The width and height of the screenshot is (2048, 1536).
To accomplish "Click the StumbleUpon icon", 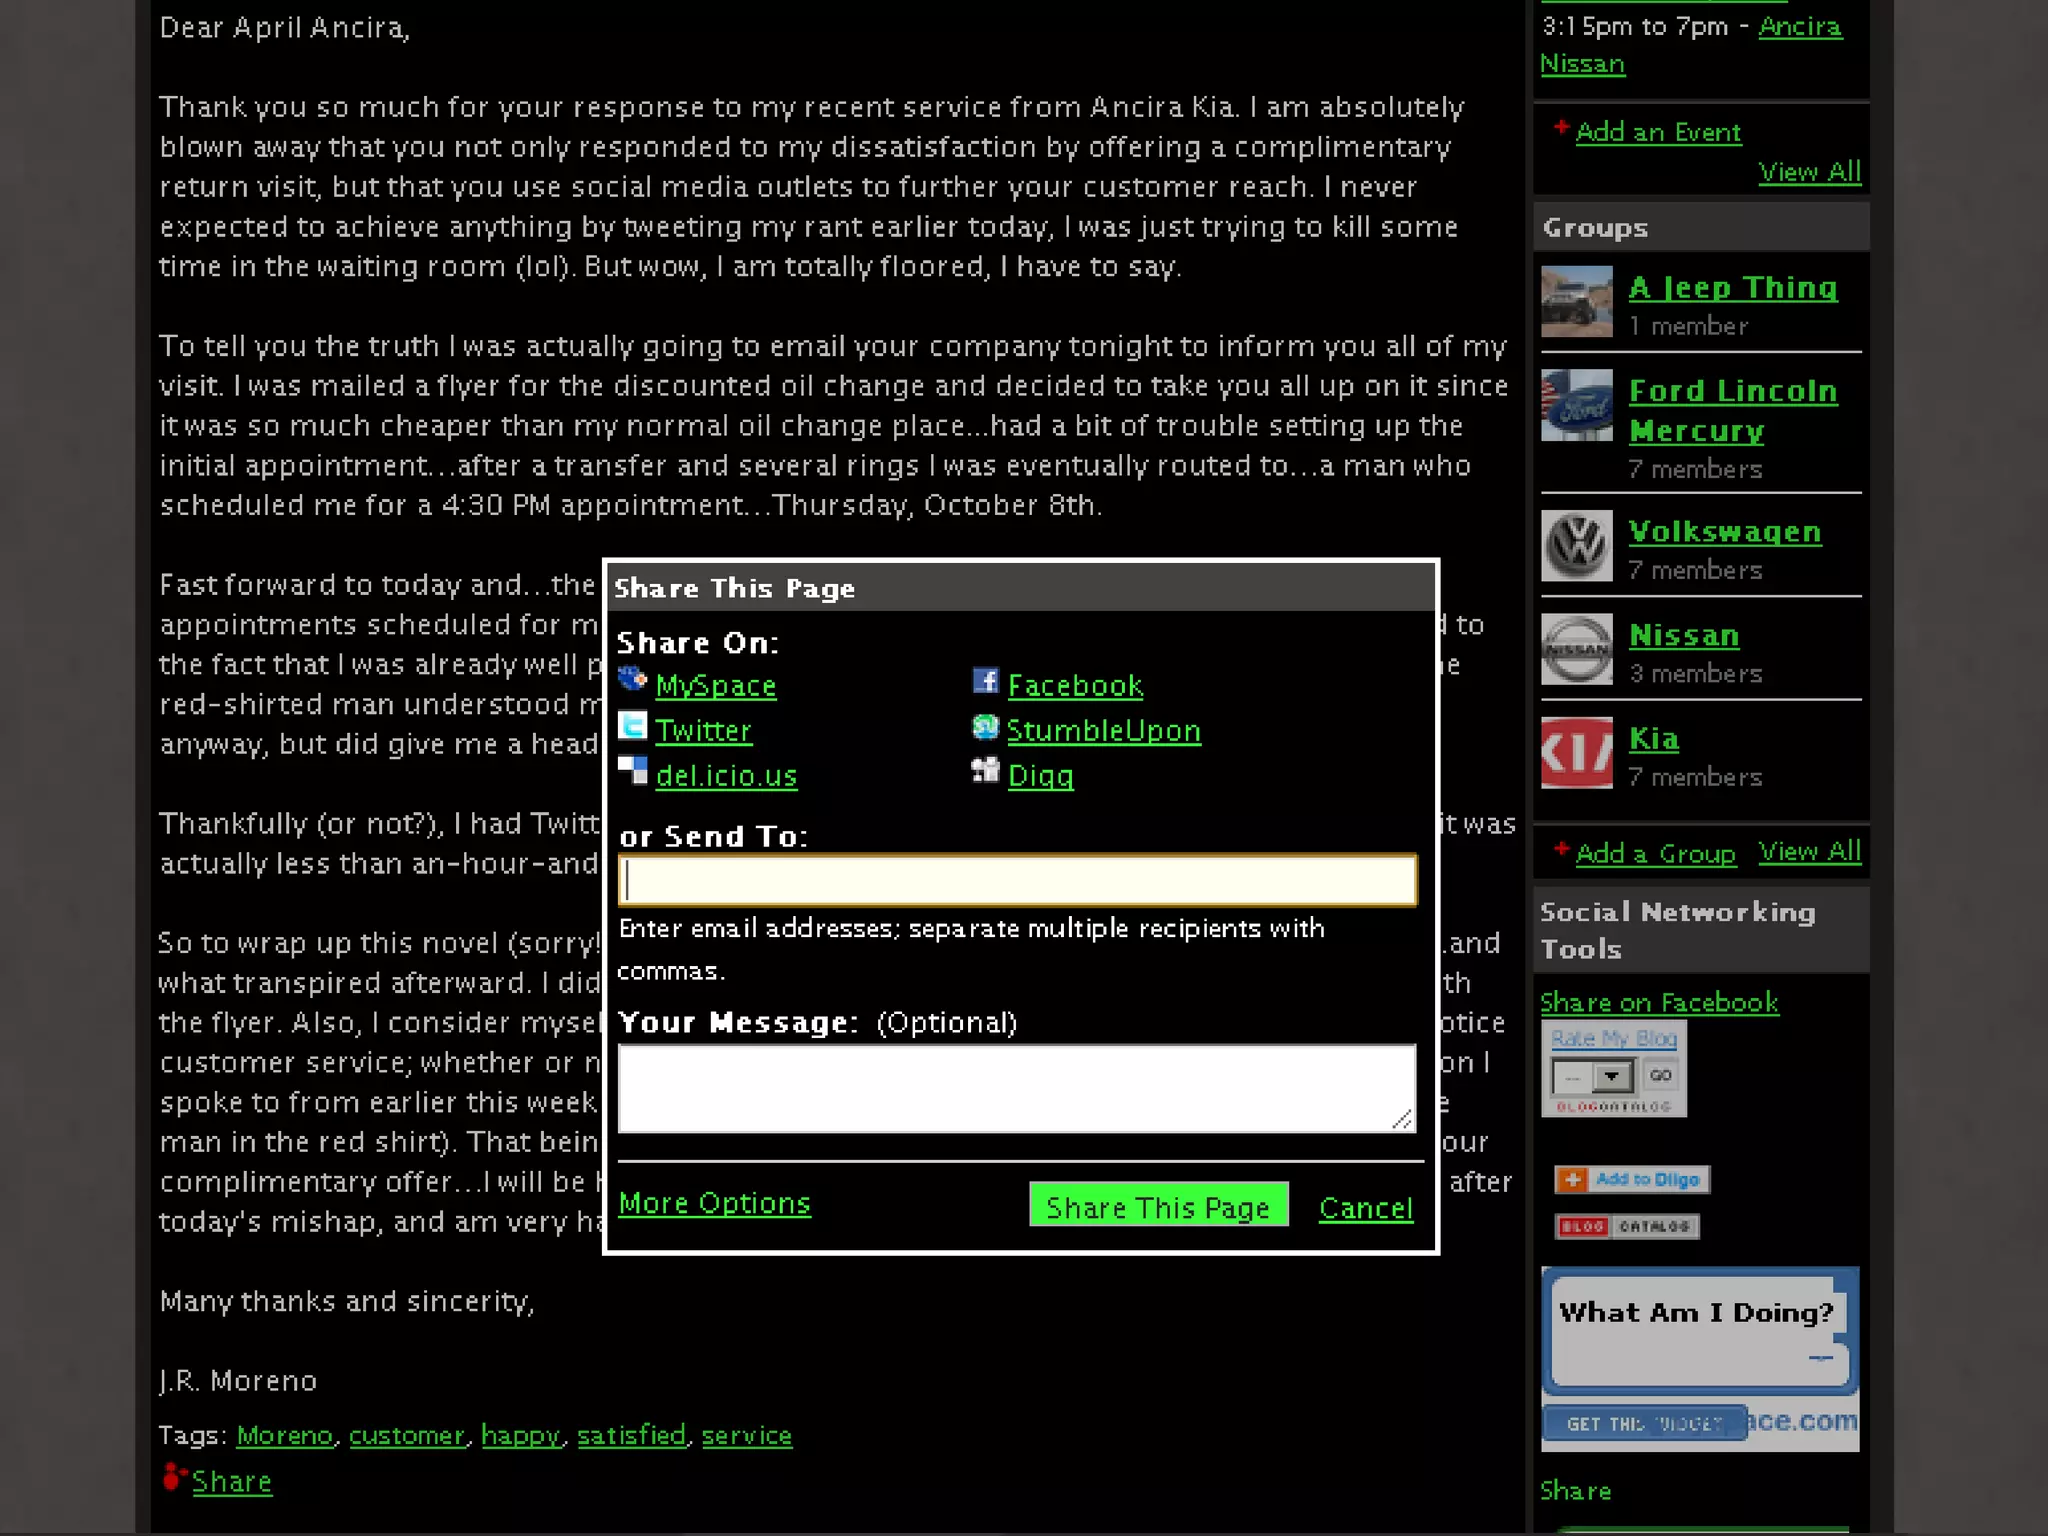I will (x=985, y=727).
